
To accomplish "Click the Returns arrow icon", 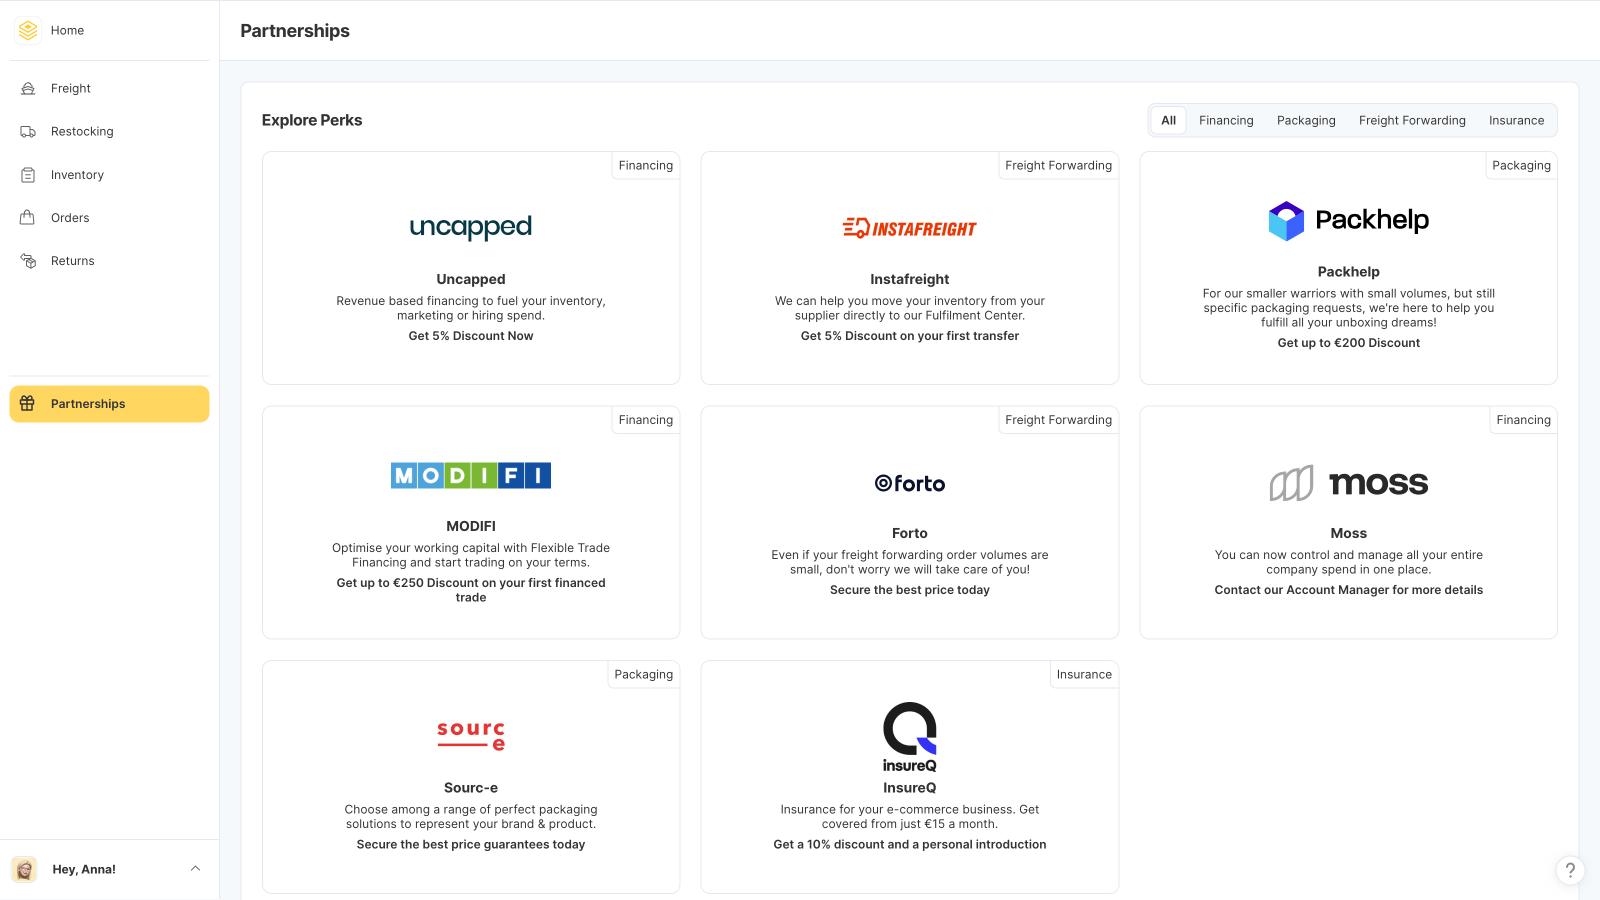I will pos(27,260).
